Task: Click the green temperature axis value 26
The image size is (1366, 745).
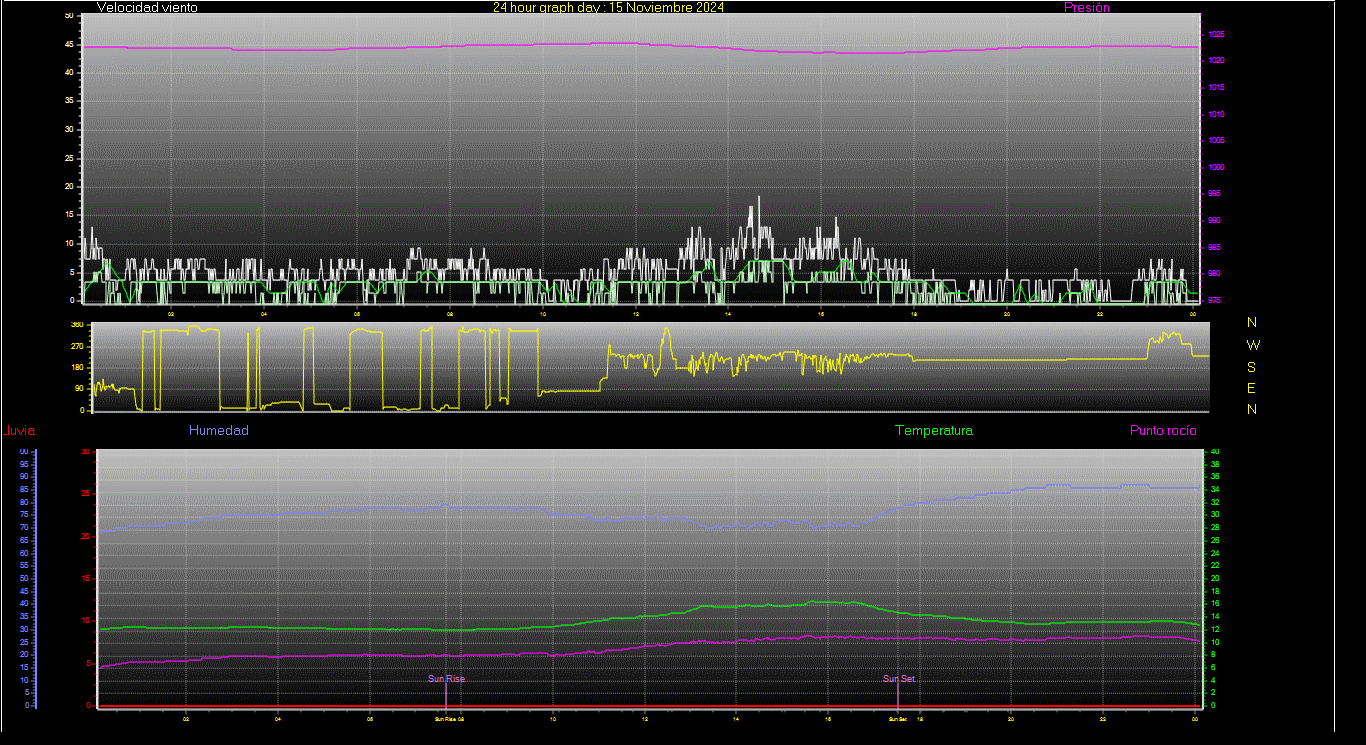Action: pyautogui.click(x=1216, y=540)
